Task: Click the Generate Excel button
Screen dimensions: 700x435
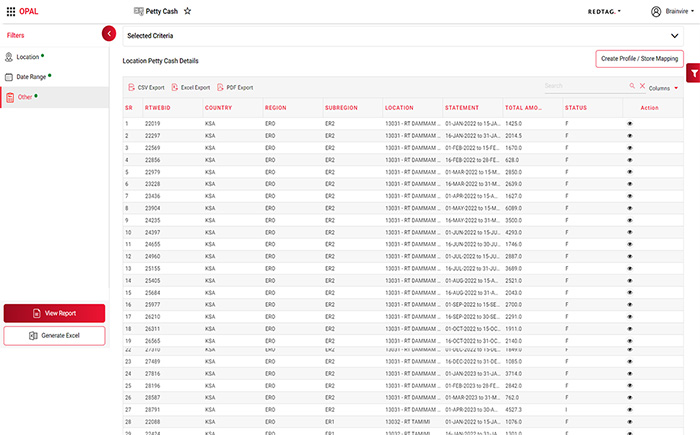Action: (x=54, y=335)
